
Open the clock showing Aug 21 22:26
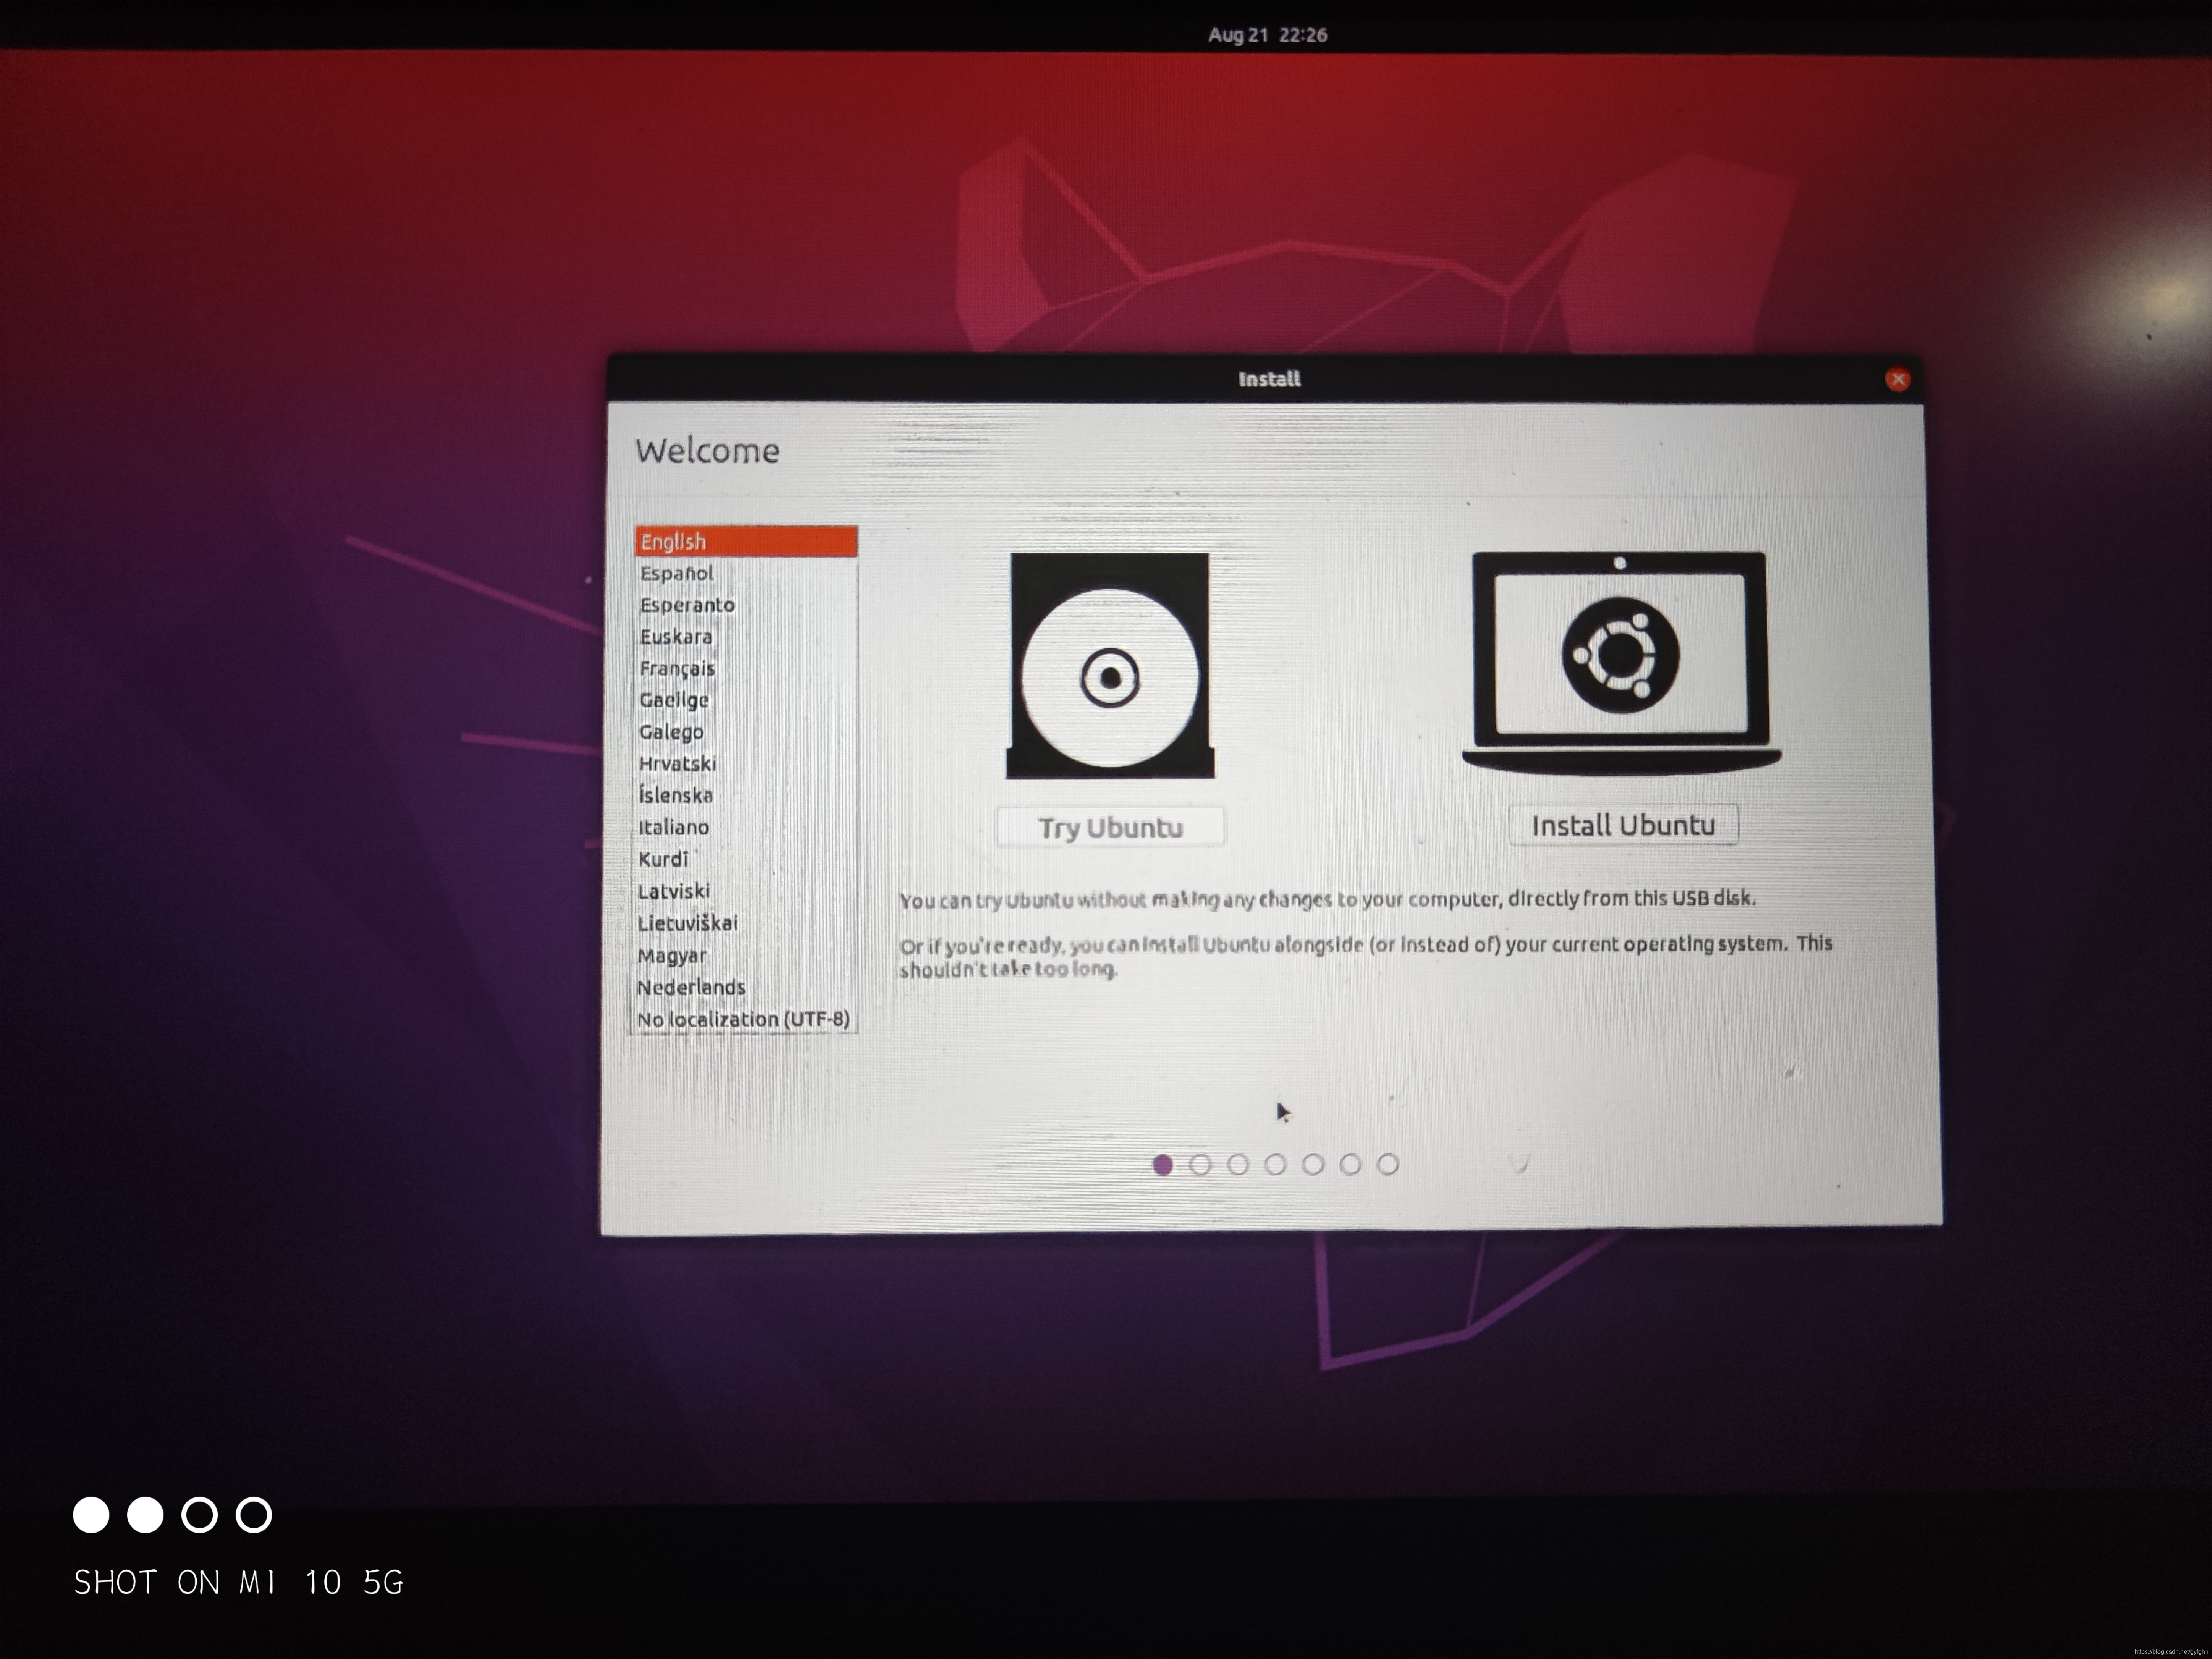click(x=1267, y=35)
